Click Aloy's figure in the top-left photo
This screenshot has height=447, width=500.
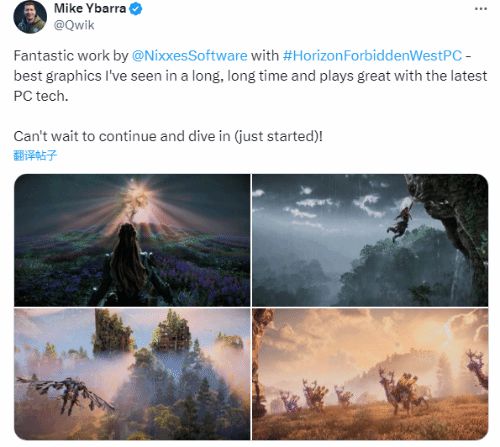pyautogui.click(x=128, y=265)
